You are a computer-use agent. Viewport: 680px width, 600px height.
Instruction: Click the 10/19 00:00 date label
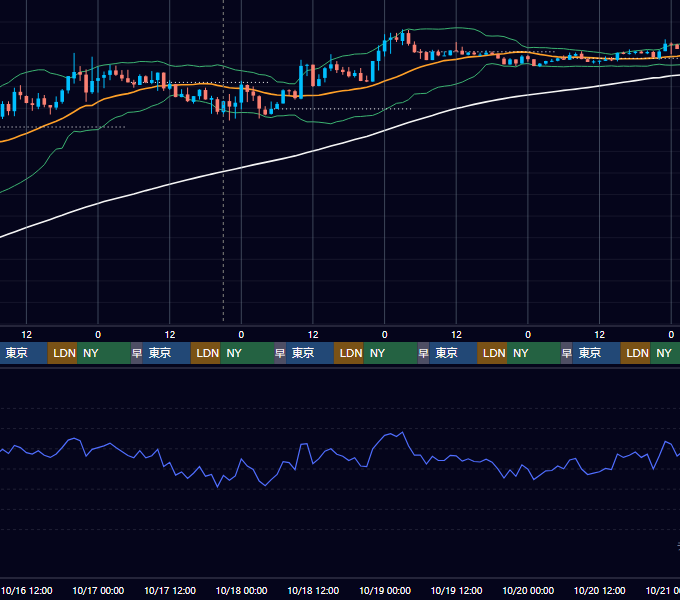(x=385, y=590)
